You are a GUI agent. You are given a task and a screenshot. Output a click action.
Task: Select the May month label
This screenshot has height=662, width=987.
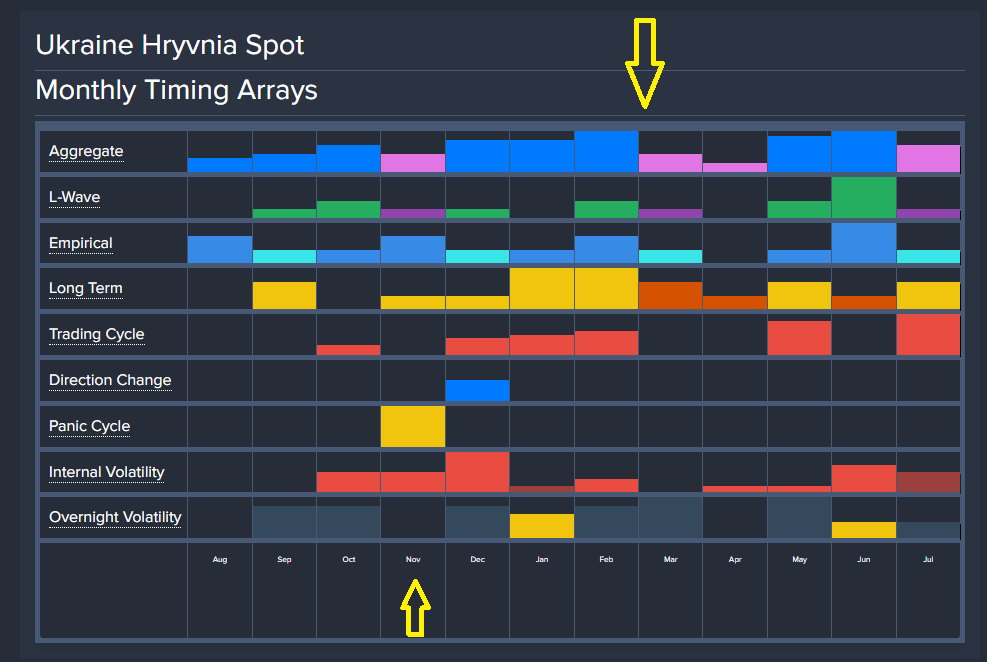click(799, 559)
